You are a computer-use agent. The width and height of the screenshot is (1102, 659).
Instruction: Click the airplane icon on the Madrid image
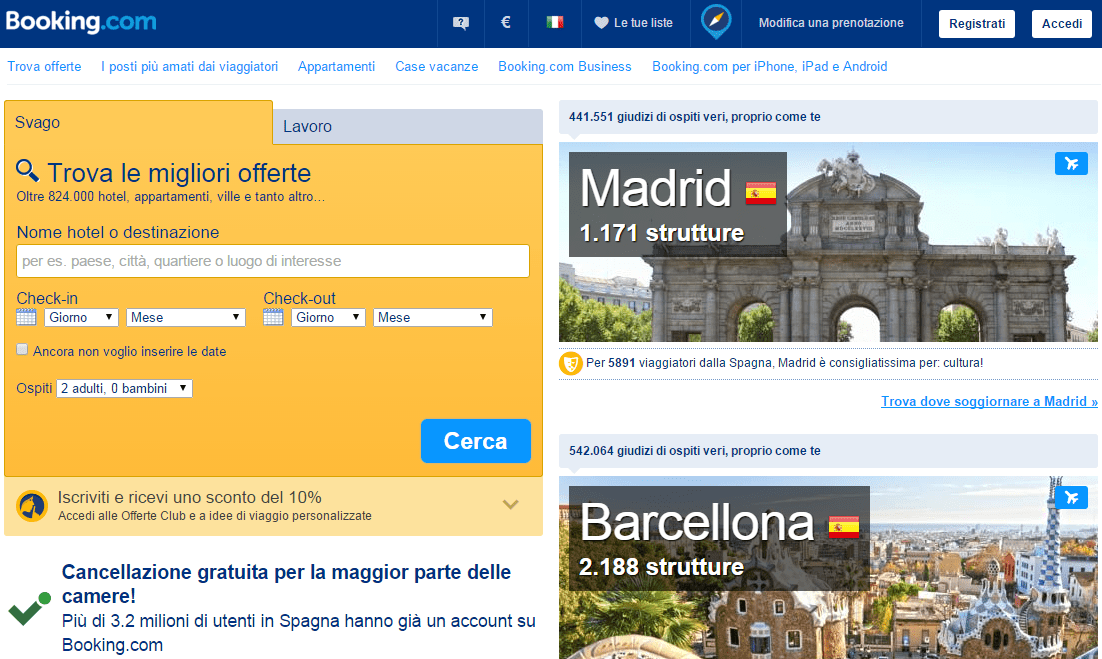click(x=1071, y=163)
